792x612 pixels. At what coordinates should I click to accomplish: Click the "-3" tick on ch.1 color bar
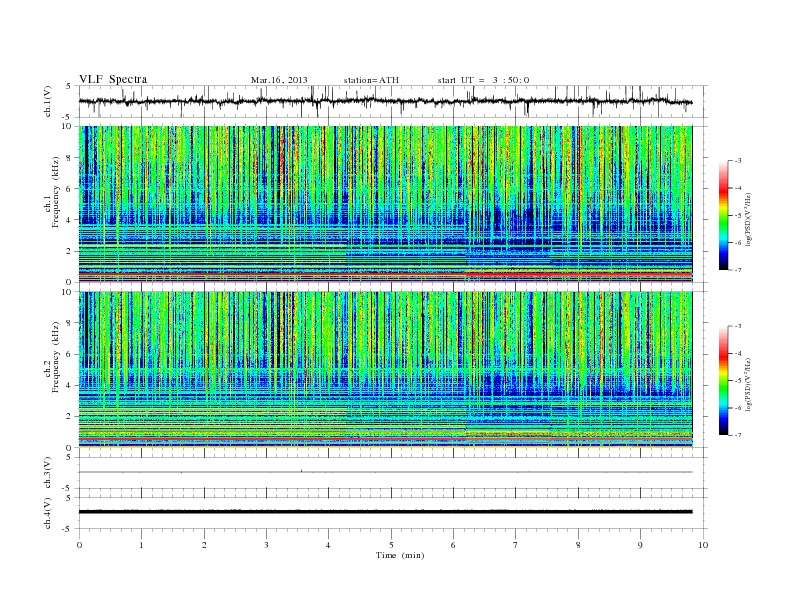click(x=738, y=161)
